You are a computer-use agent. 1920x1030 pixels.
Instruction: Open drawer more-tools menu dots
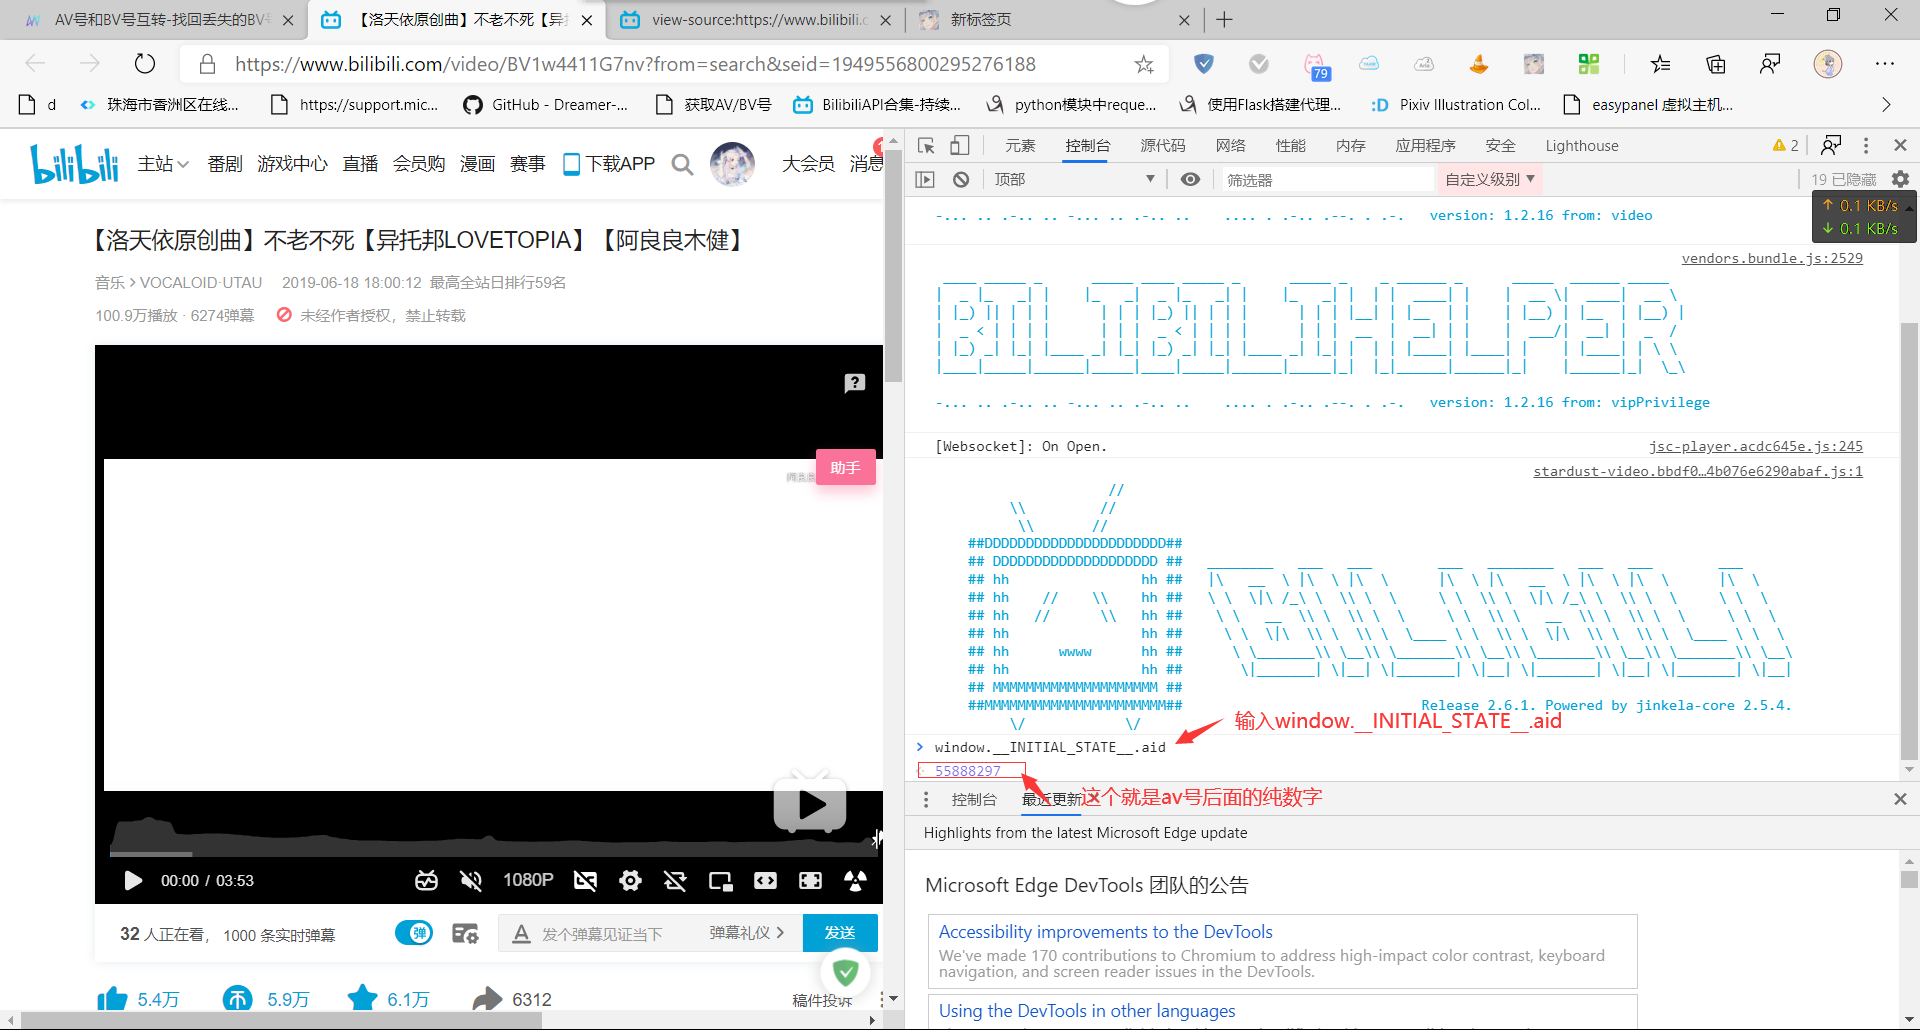pyautogui.click(x=926, y=800)
